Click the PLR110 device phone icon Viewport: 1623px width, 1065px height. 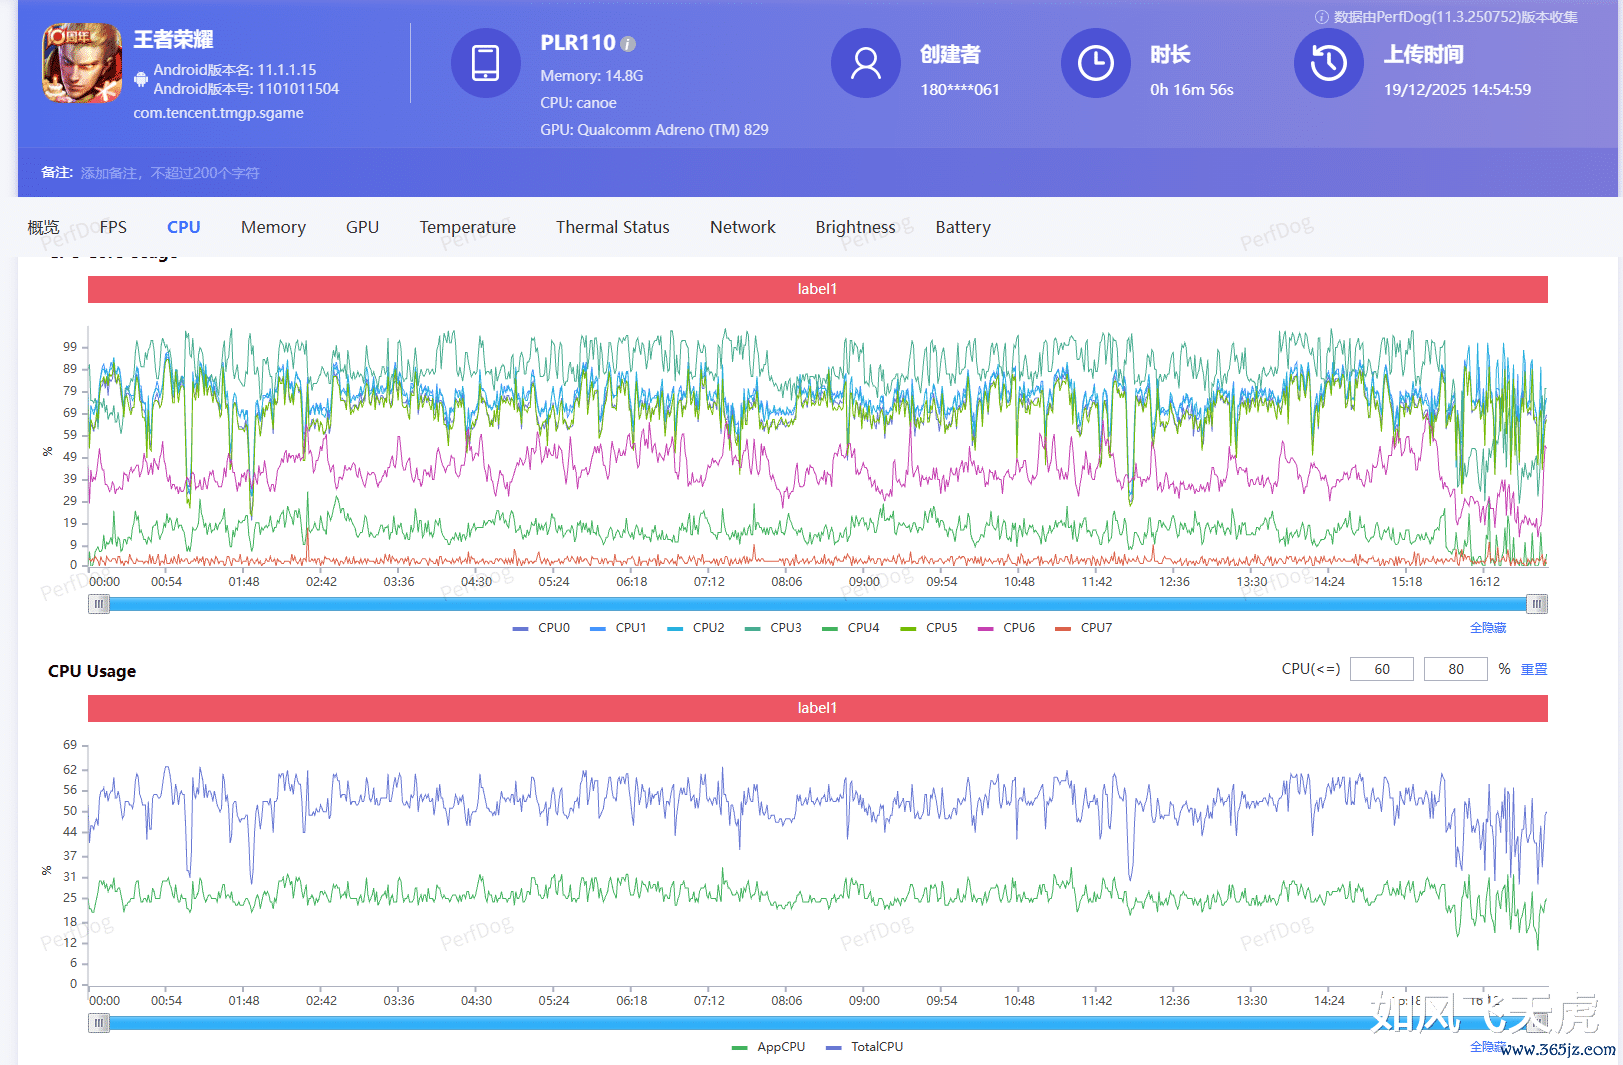485,63
